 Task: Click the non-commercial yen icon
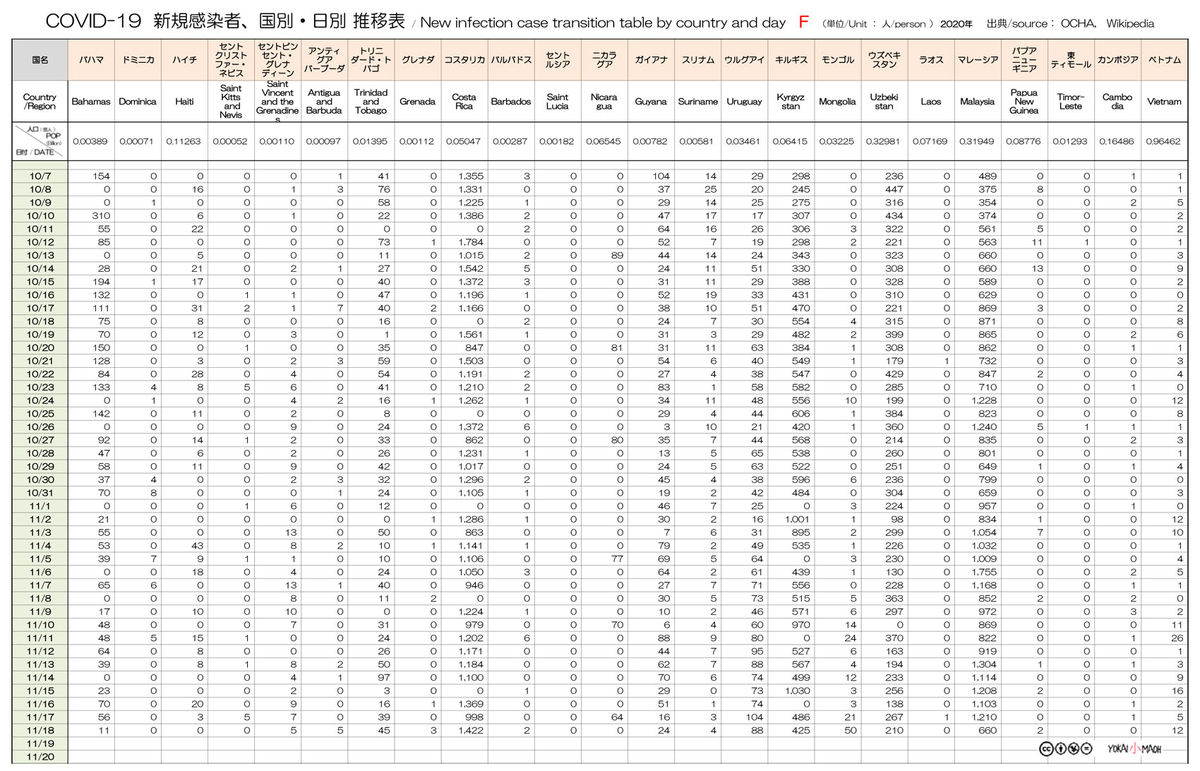click(1075, 749)
